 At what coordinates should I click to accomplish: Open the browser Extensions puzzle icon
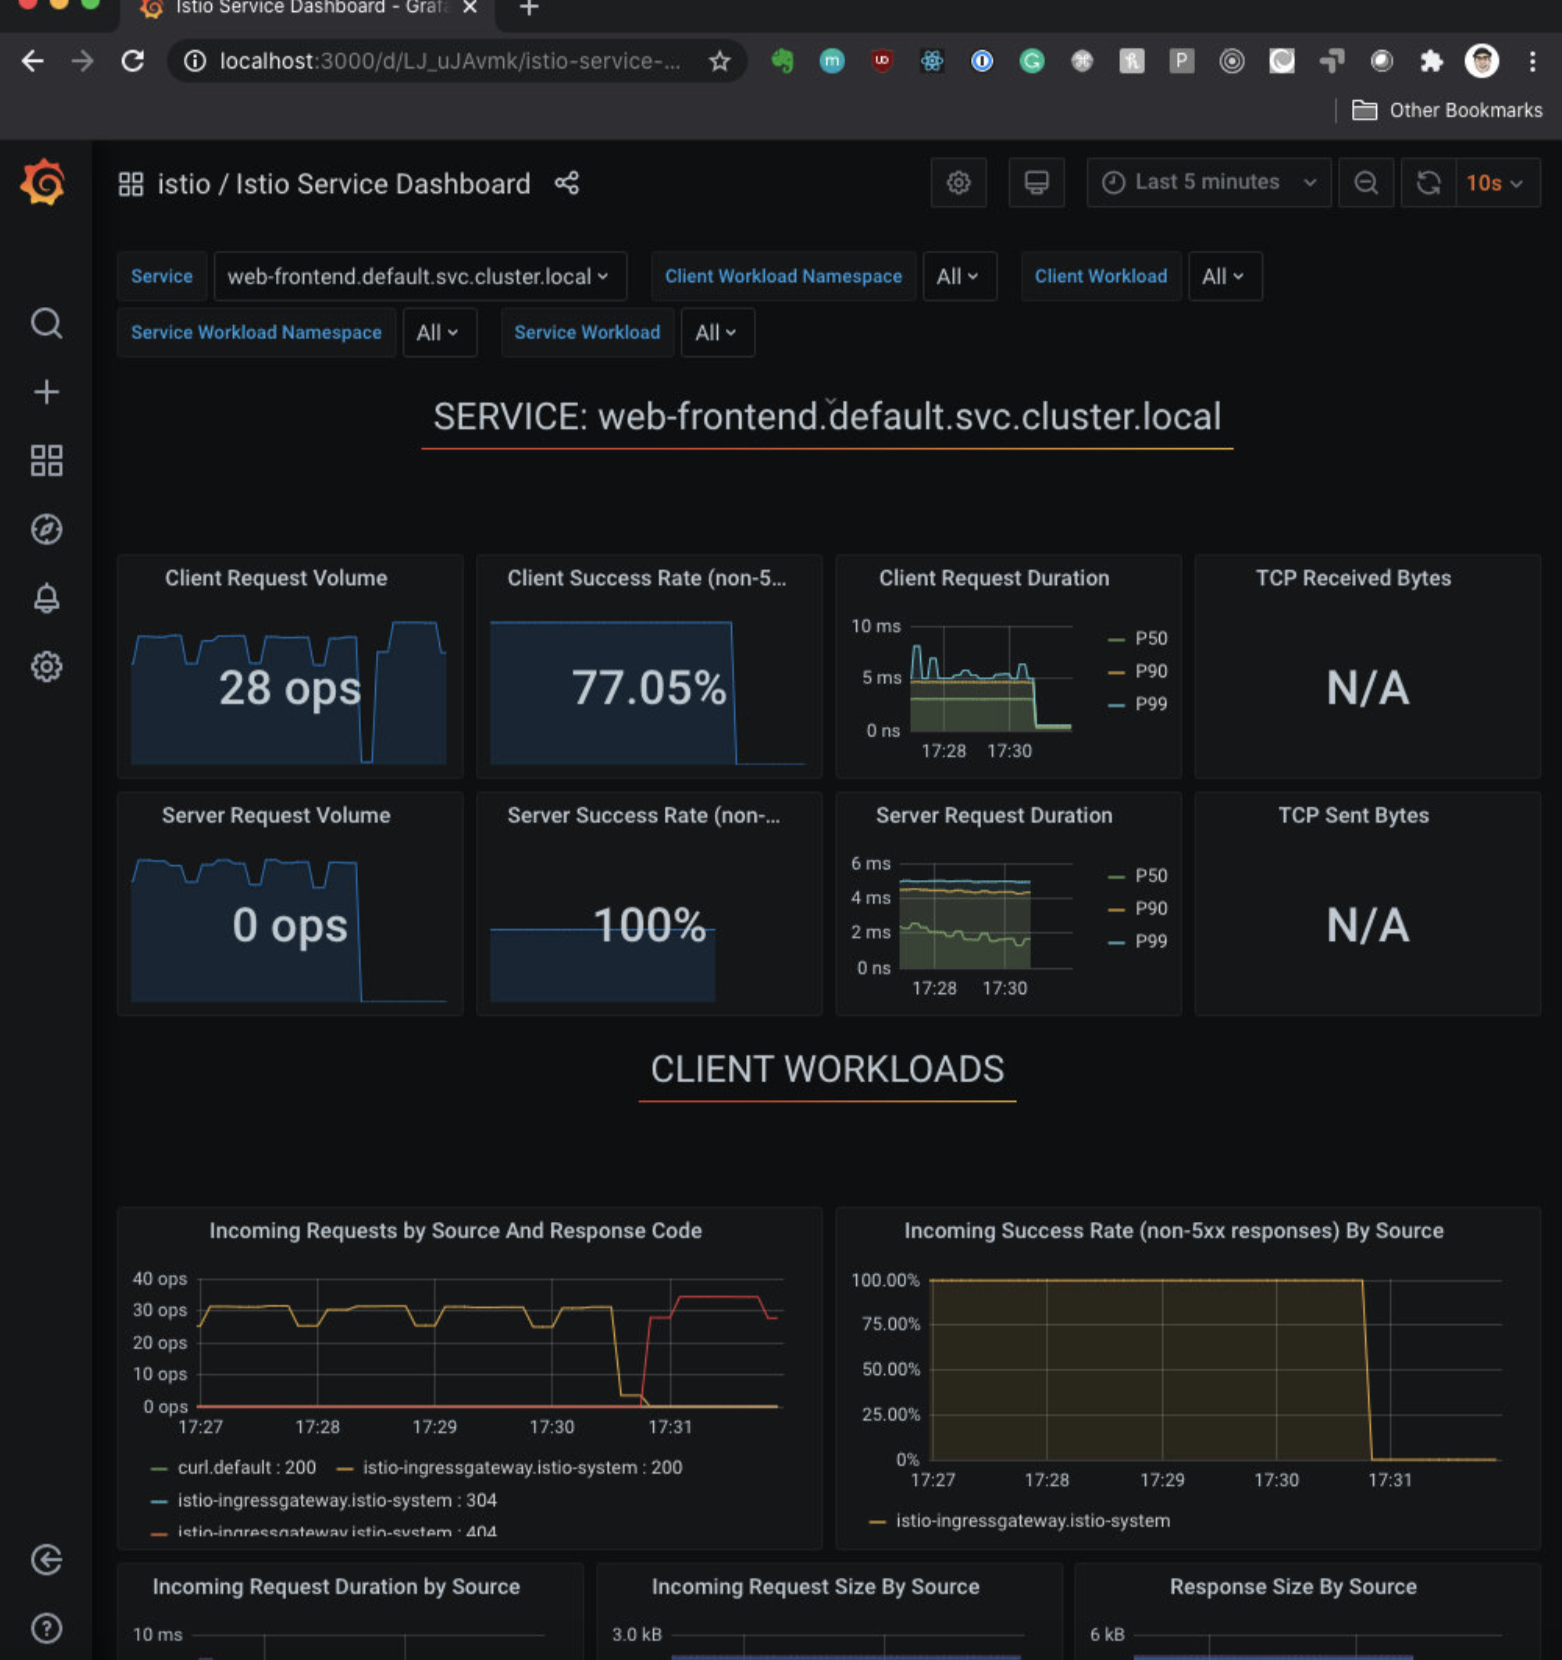[1431, 61]
